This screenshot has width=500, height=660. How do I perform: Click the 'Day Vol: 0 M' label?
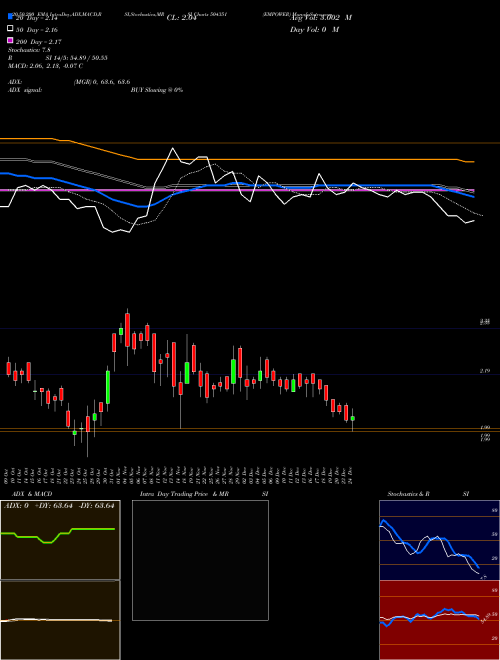pos(314,29)
